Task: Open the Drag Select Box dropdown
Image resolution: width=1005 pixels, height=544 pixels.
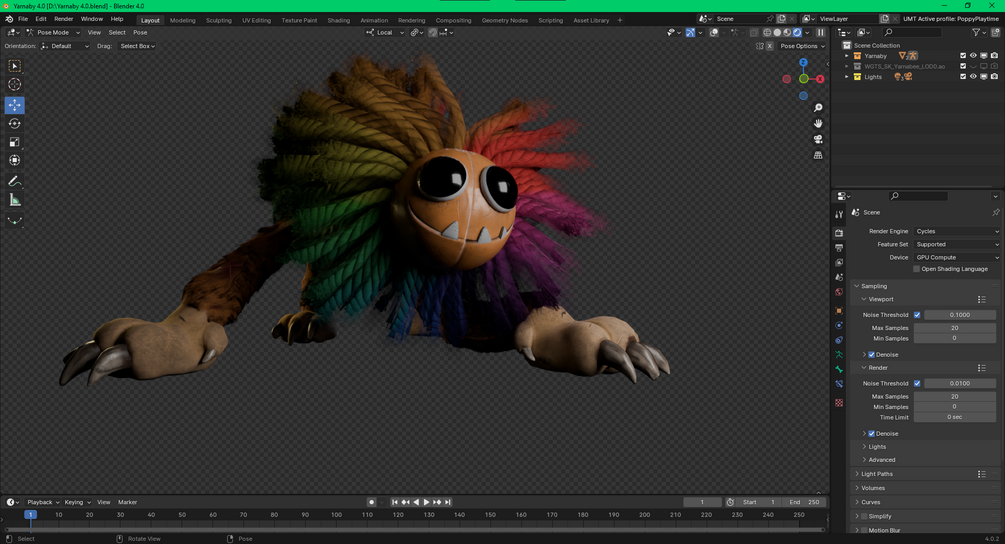Action: (x=137, y=46)
